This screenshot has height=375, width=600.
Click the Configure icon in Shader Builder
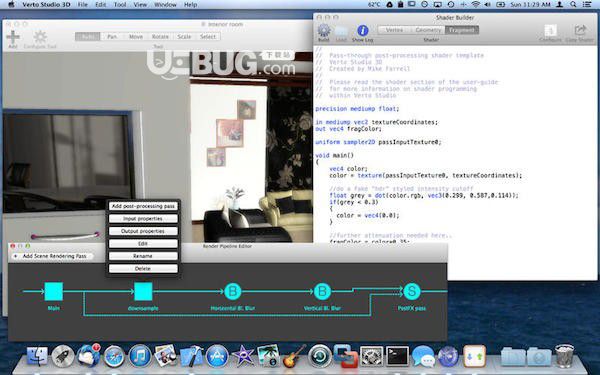(x=550, y=31)
